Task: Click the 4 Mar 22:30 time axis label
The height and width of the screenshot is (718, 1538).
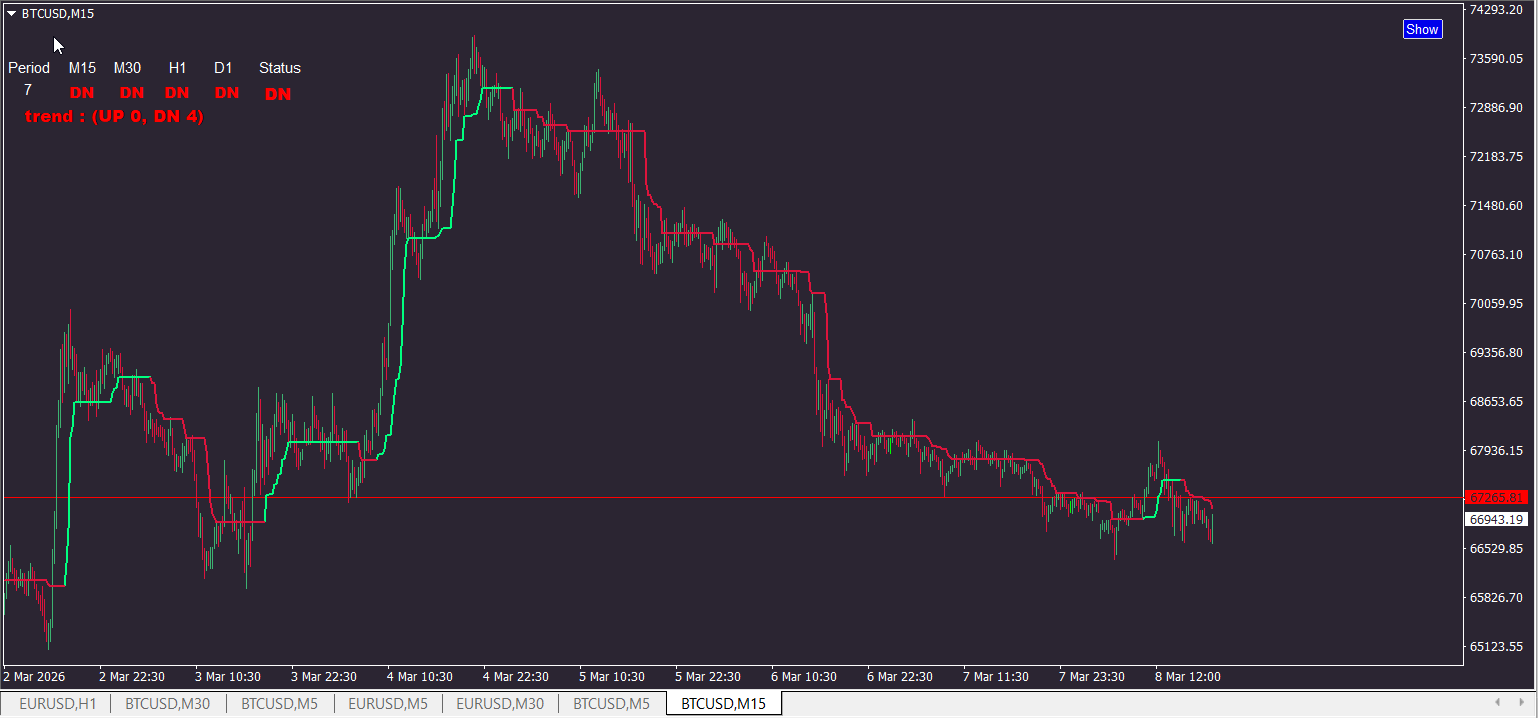Action: coord(516,677)
